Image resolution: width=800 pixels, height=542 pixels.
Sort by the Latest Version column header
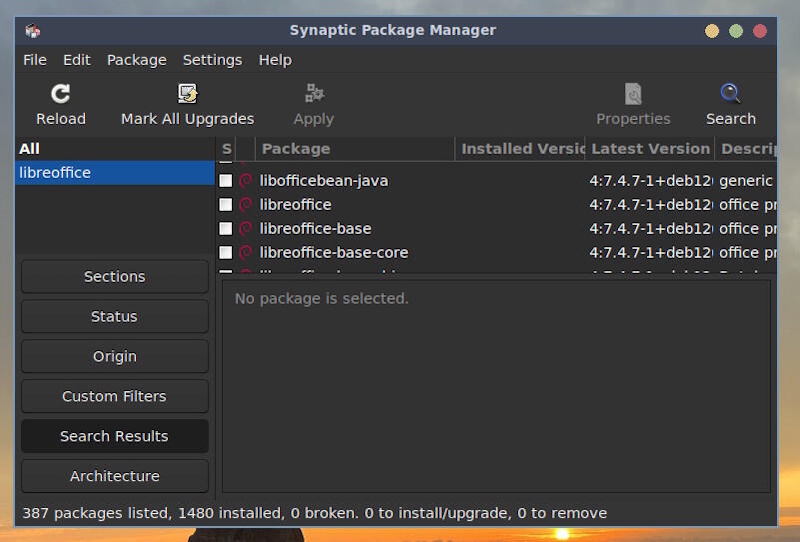pyautogui.click(x=650, y=149)
